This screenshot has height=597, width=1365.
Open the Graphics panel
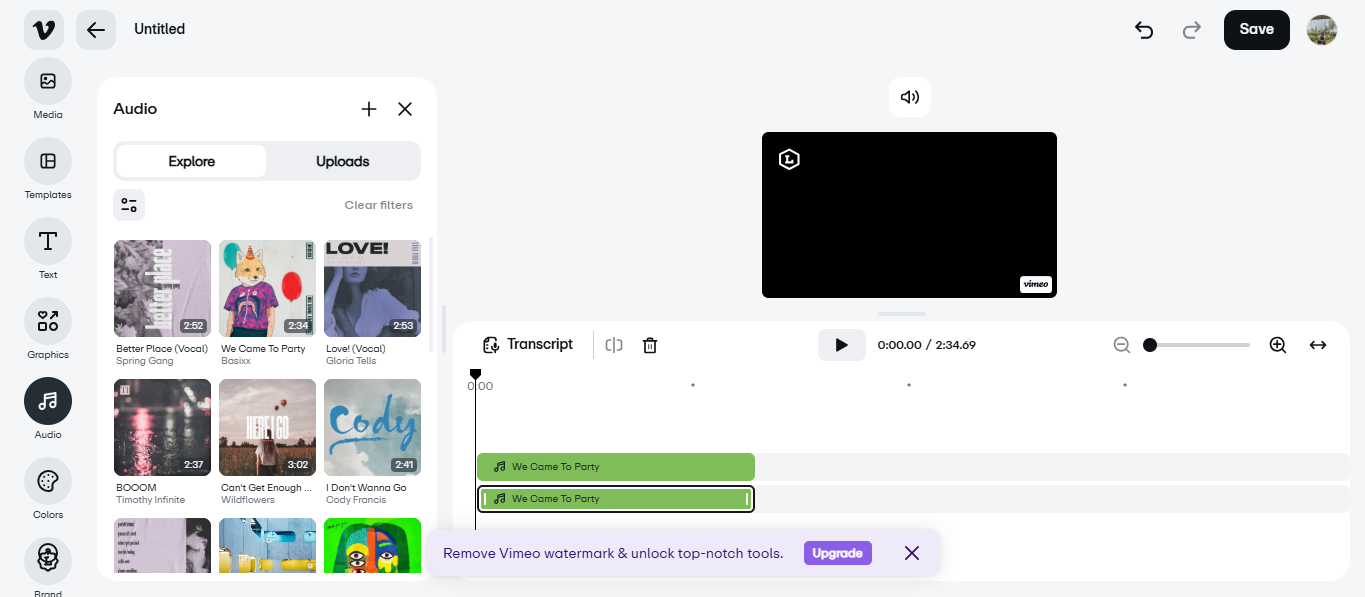coord(48,321)
